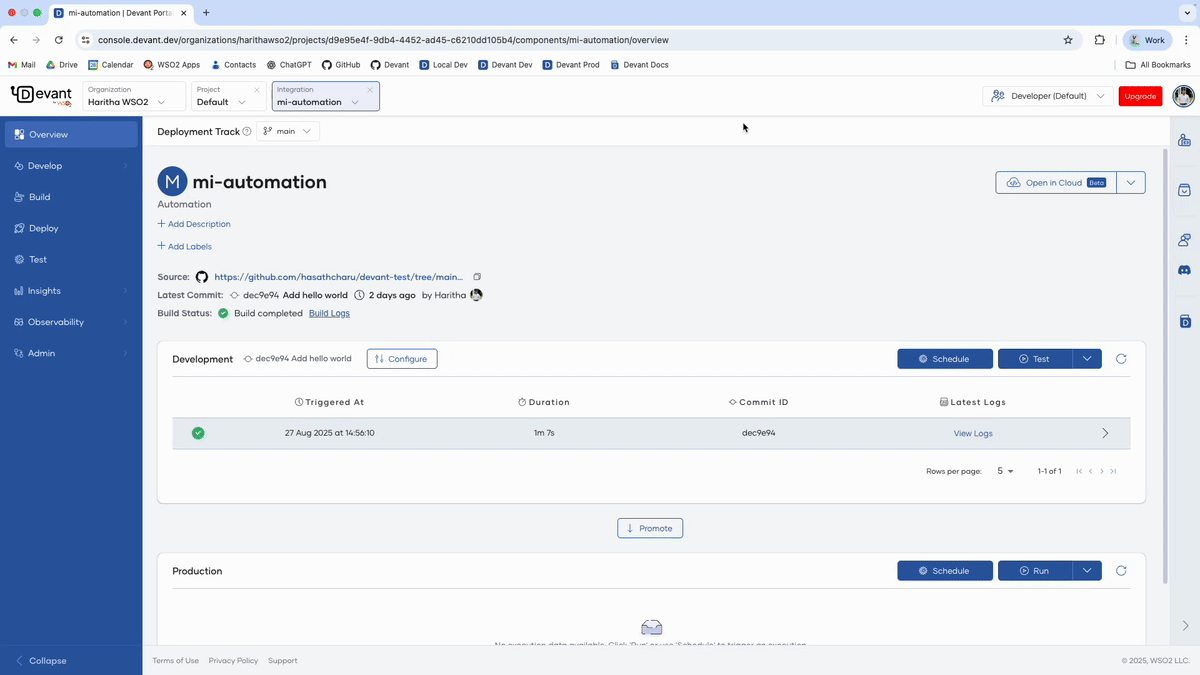Viewport: 1200px width, 675px height.
Task: Click Add Labels link
Action: (x=185, y=246)
